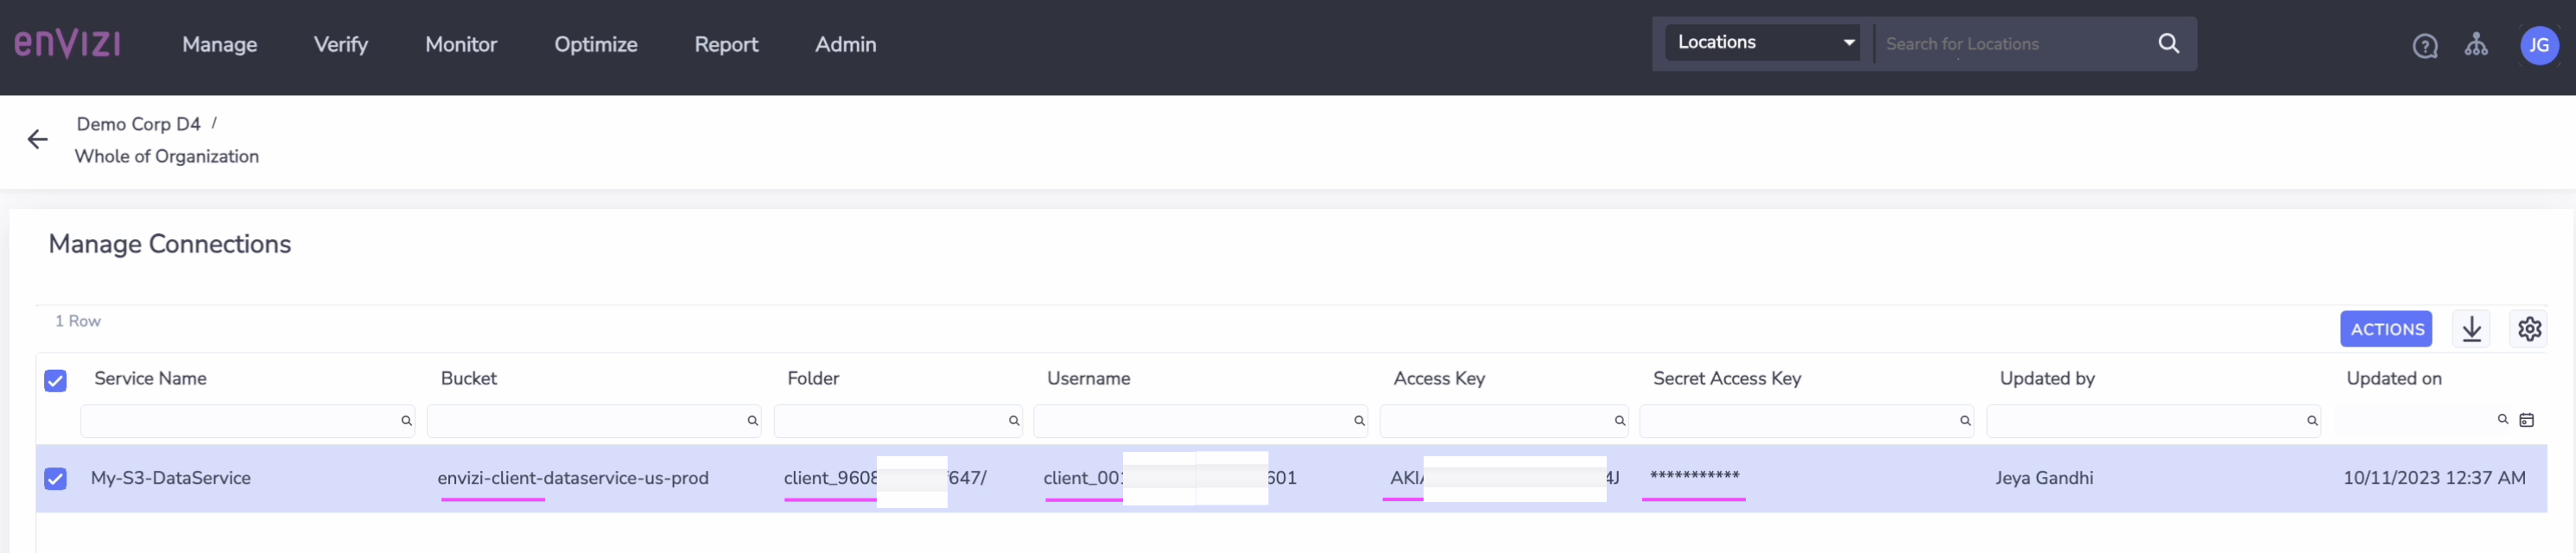Click the Demo Corp D4 breadcrumb link
The image size is (2576, 553).
[x=139, y=124]
